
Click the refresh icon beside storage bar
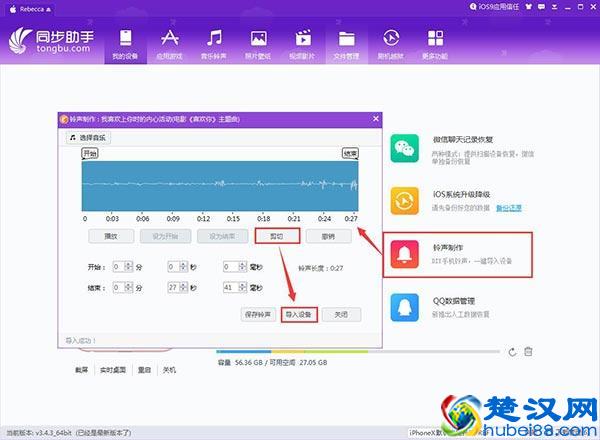[x=512, y=352]
